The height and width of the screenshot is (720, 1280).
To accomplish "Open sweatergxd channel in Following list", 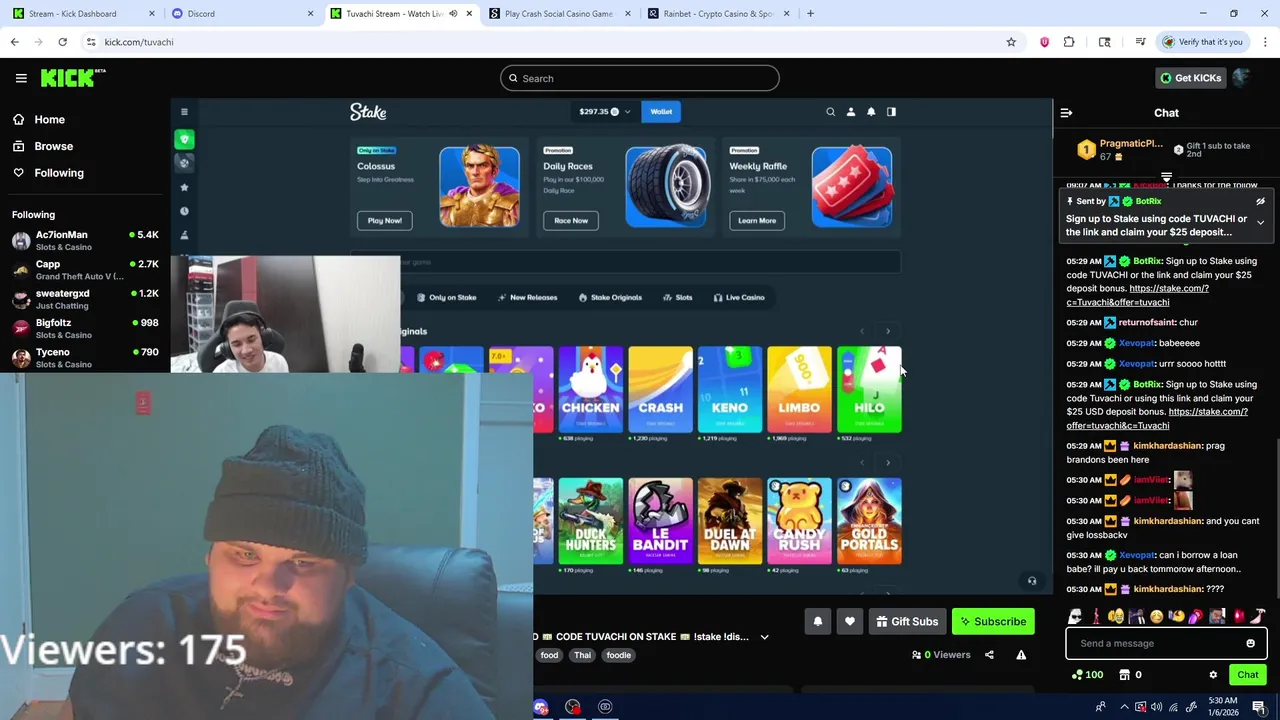I will pos(85,299).
